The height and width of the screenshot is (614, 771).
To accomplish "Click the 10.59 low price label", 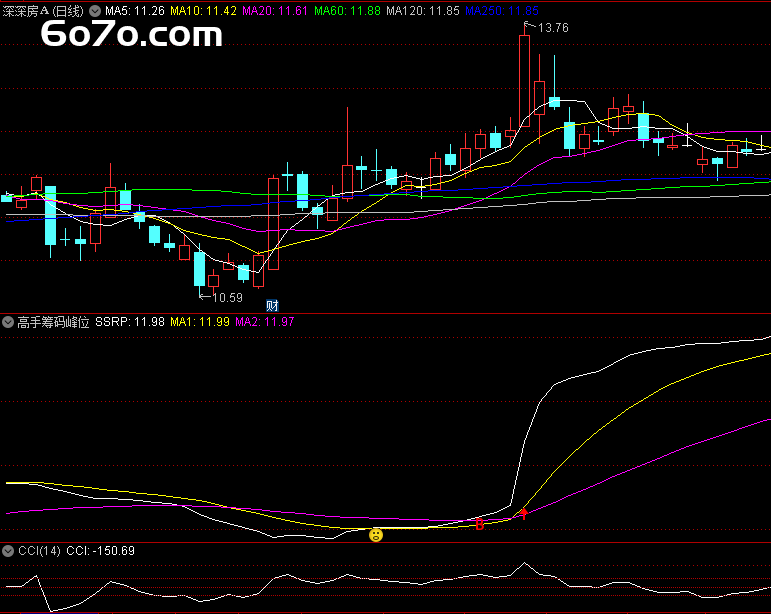I will coord(227,297).
